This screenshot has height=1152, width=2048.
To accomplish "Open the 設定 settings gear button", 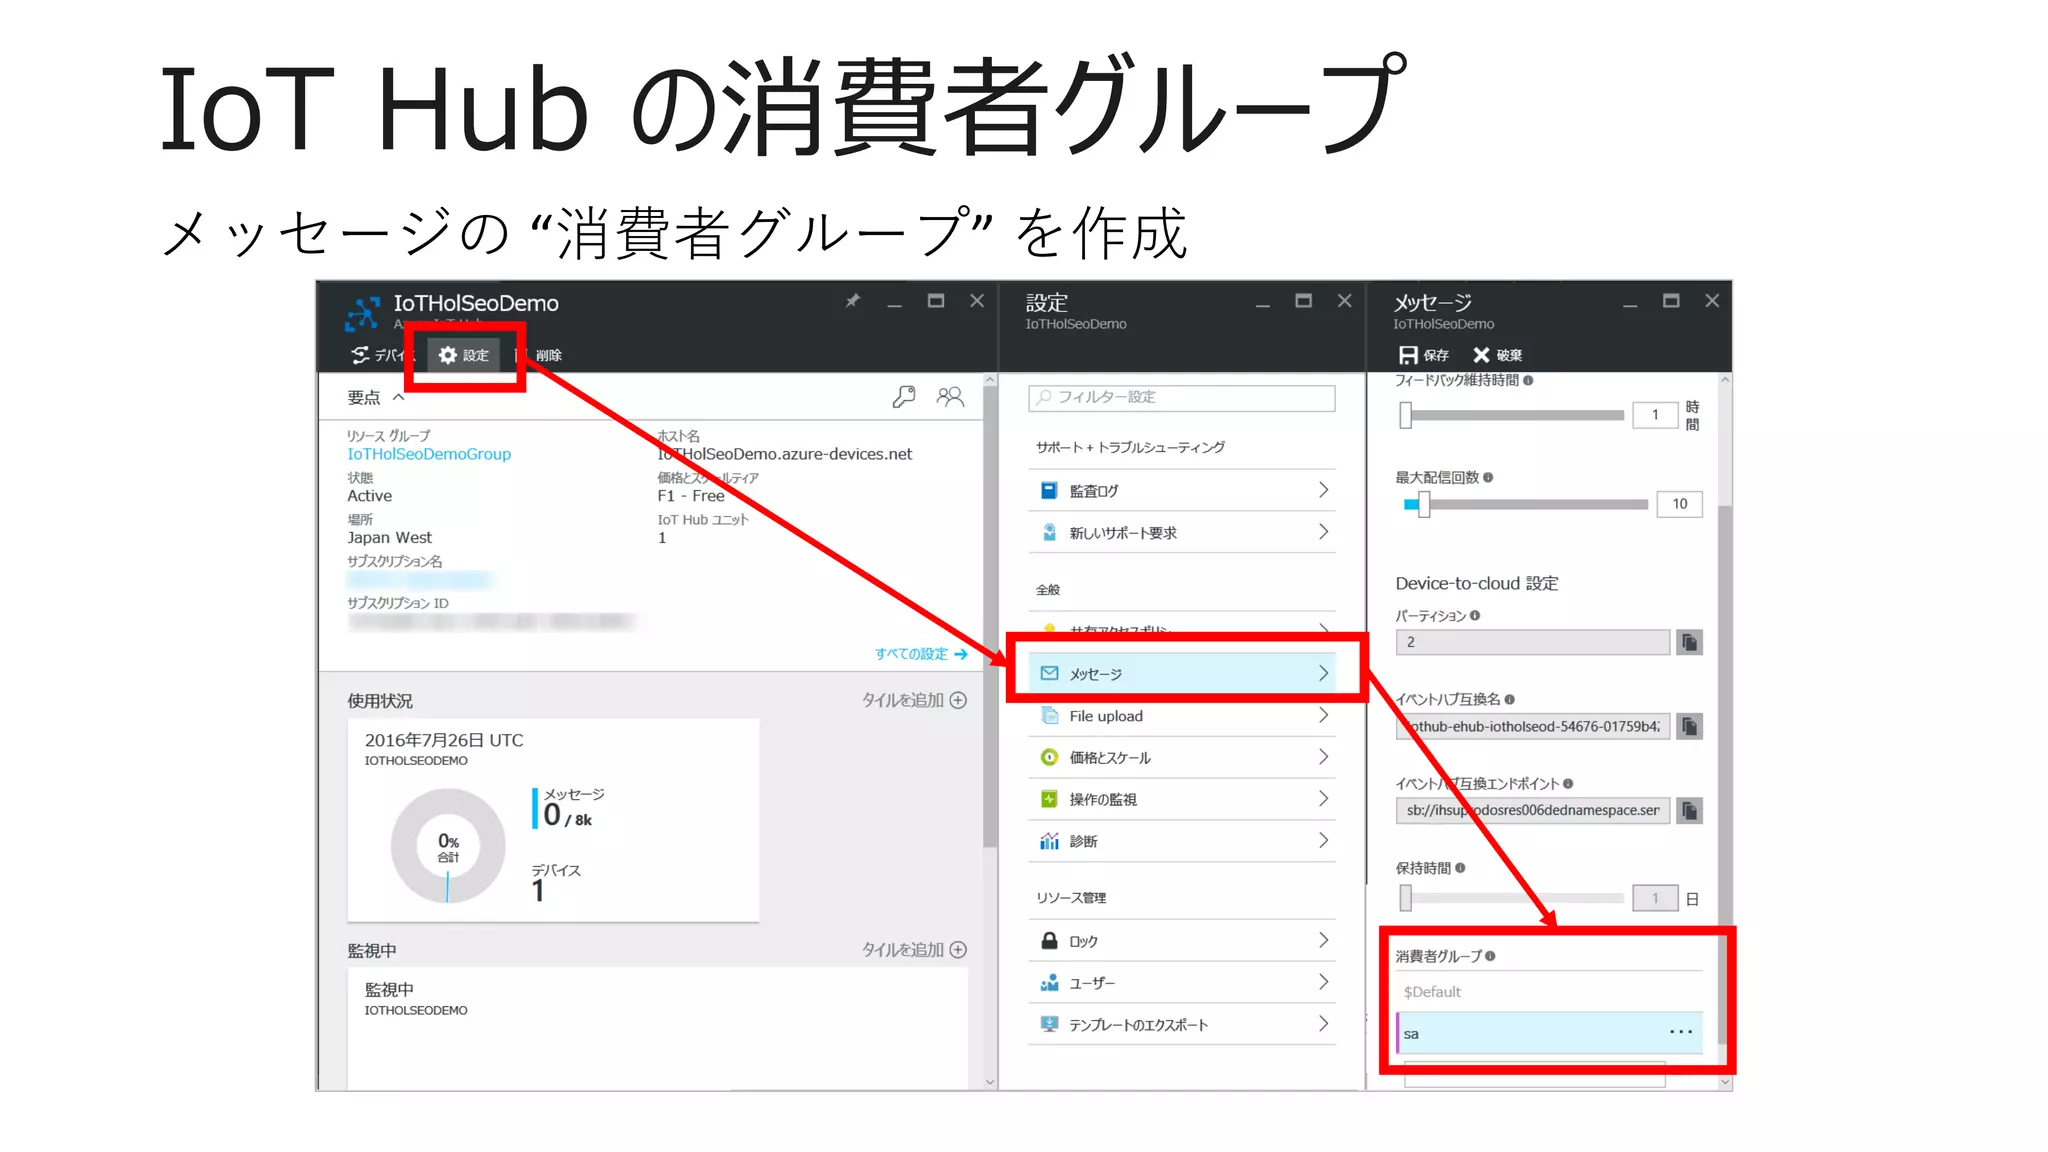I will click(464, 355).
